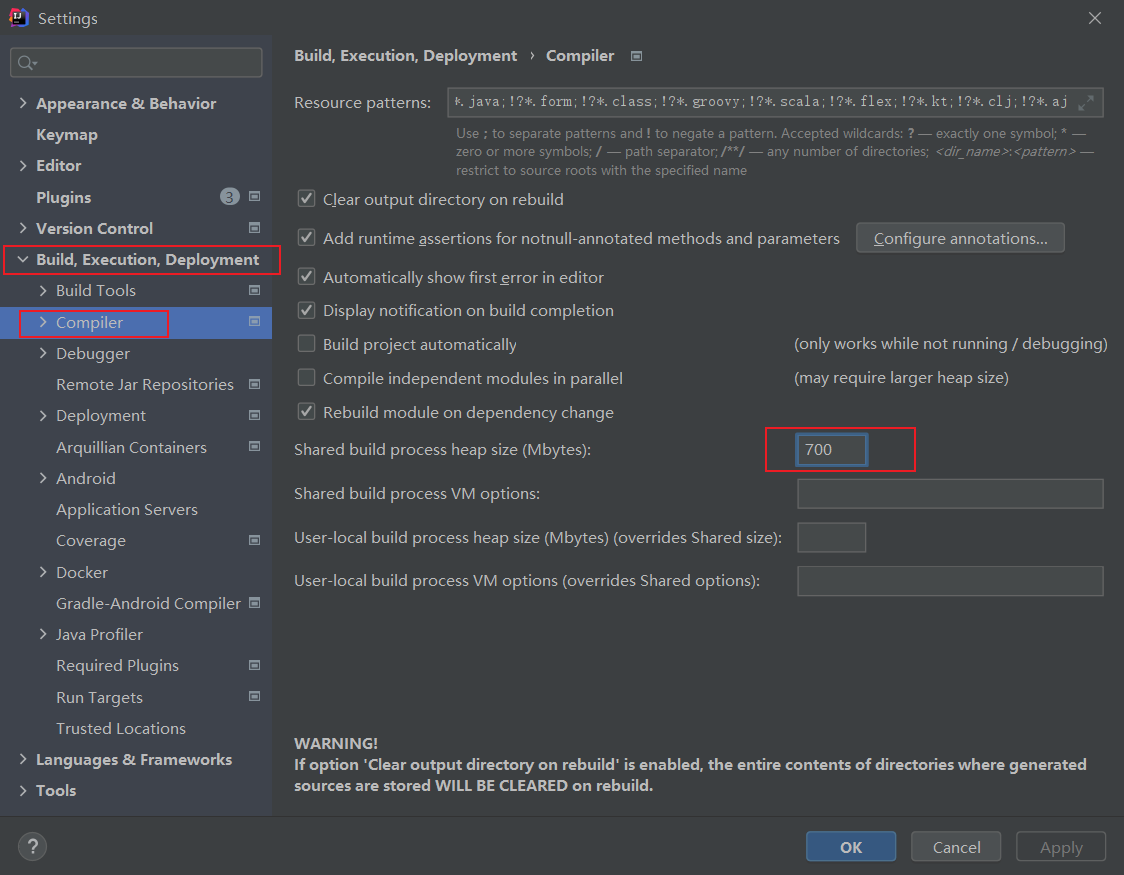Uncheck Clear output directory on rebuild

(307, 199)
